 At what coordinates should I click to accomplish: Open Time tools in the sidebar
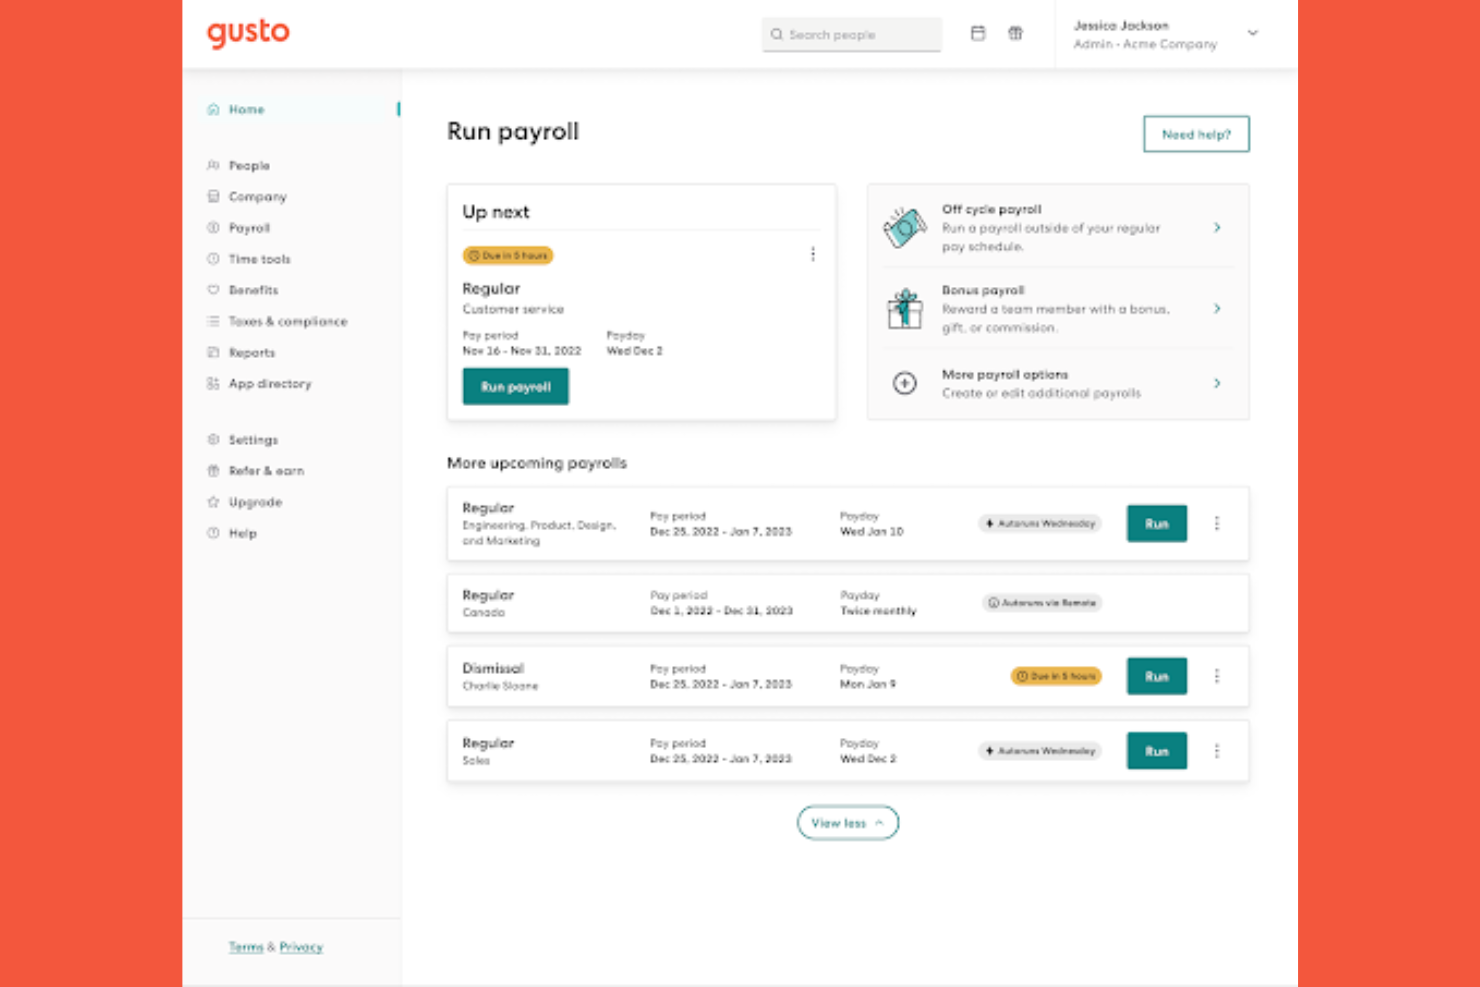point(256,258)
